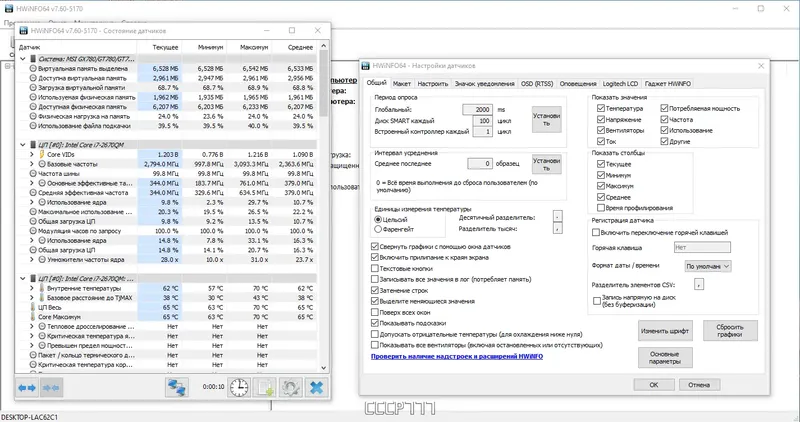The image size is (800, 422).
Task: Open the Формат даты / времени dropdown
Action: point(708,266)
